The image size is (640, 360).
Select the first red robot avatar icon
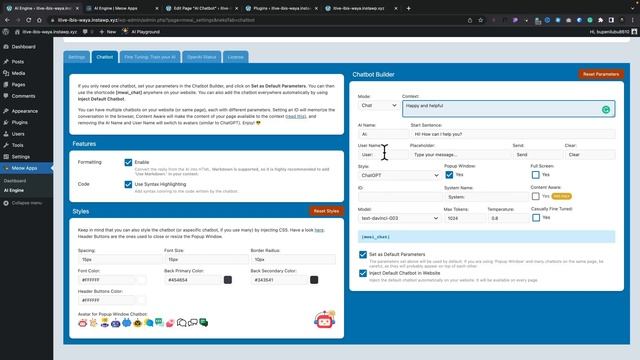[82, 323]
